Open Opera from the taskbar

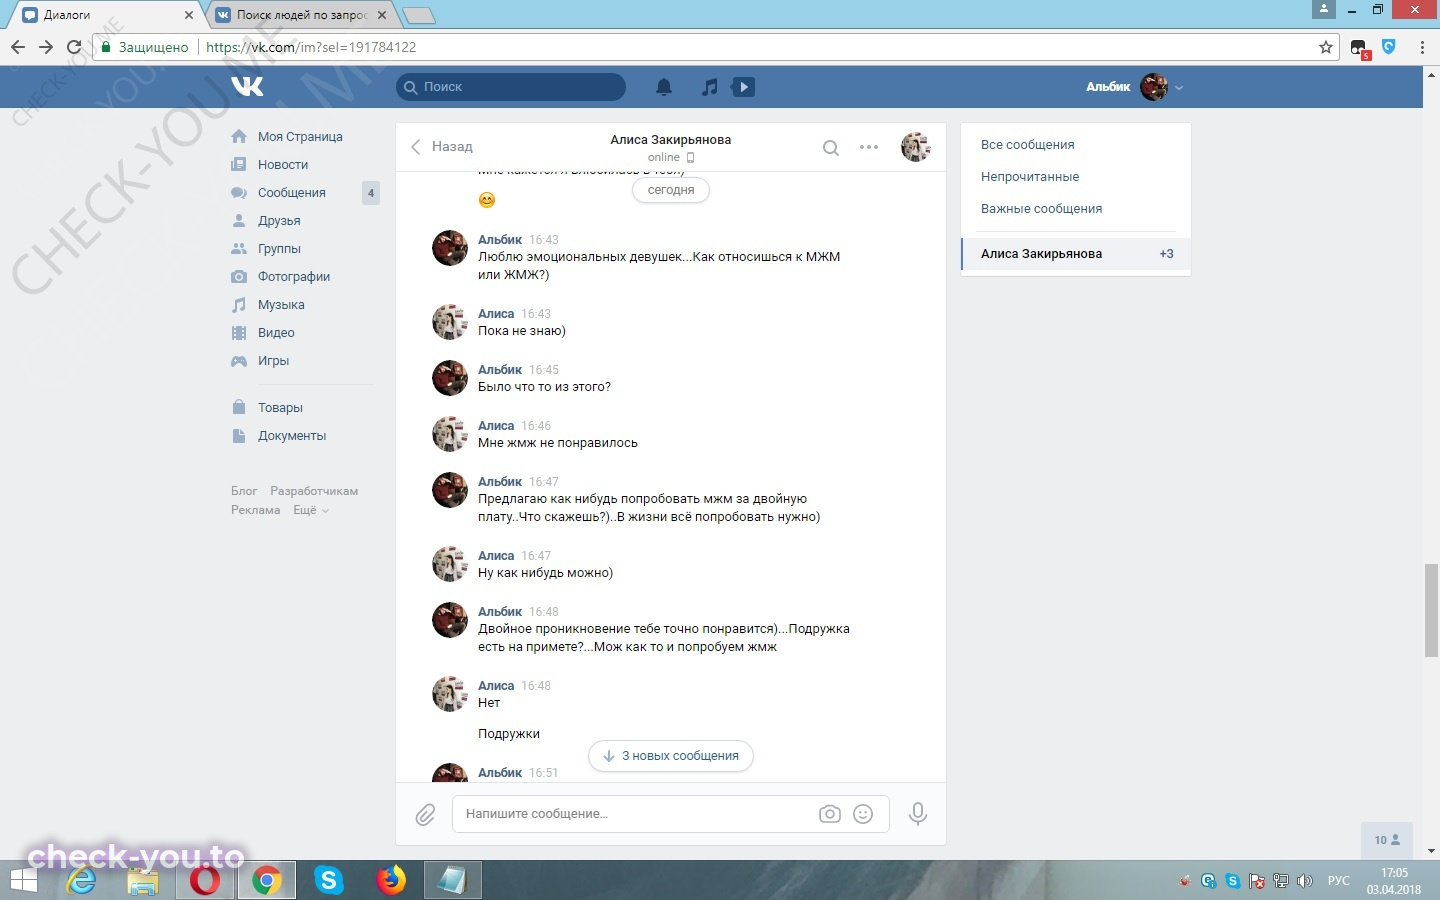[x=205, y=881]
